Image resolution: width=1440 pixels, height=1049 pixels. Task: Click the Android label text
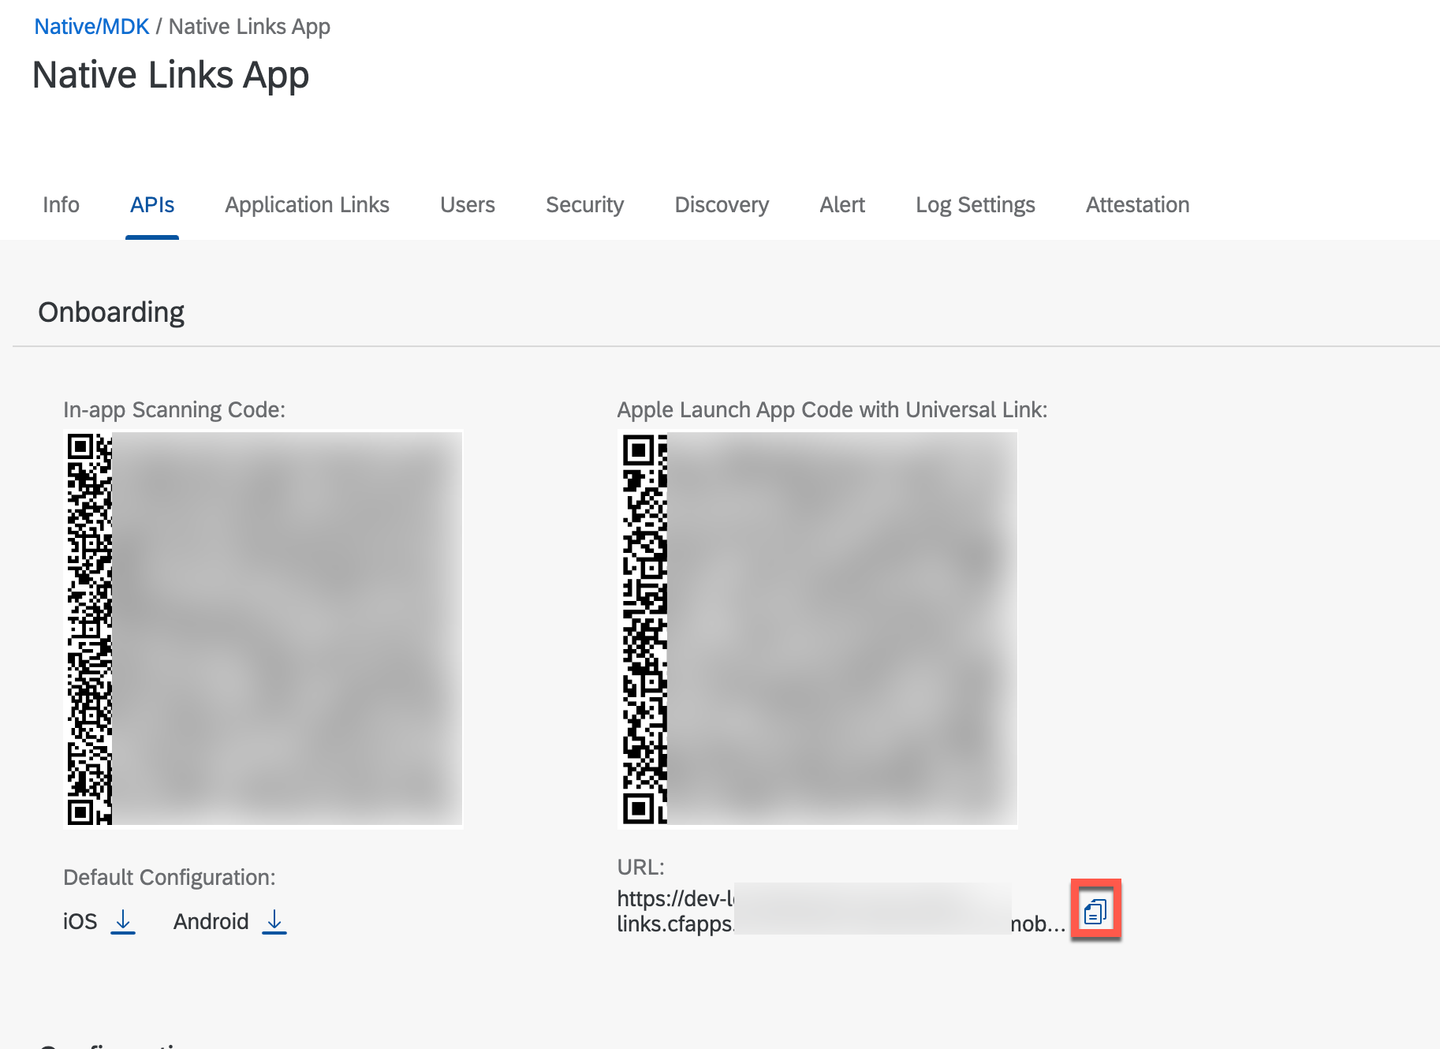click(211, 921)
